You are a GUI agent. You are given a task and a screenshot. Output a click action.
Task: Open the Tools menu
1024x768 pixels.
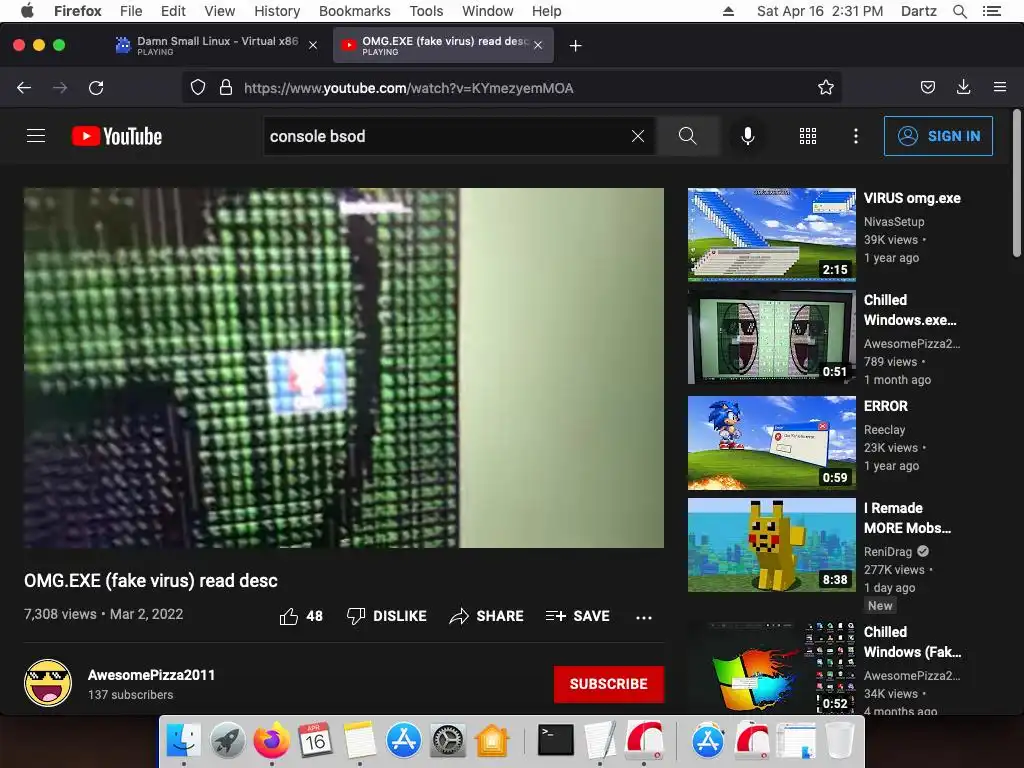(x=426, y=11)
